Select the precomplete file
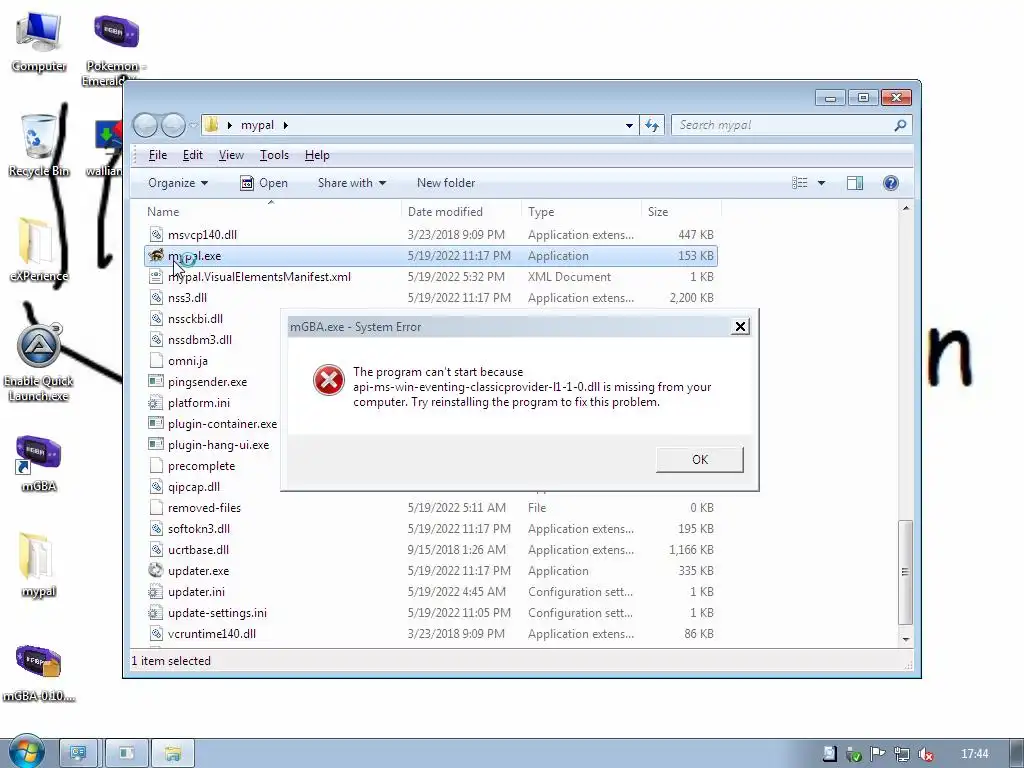Viewport: 1024px width, 768px height. point(201,466)
